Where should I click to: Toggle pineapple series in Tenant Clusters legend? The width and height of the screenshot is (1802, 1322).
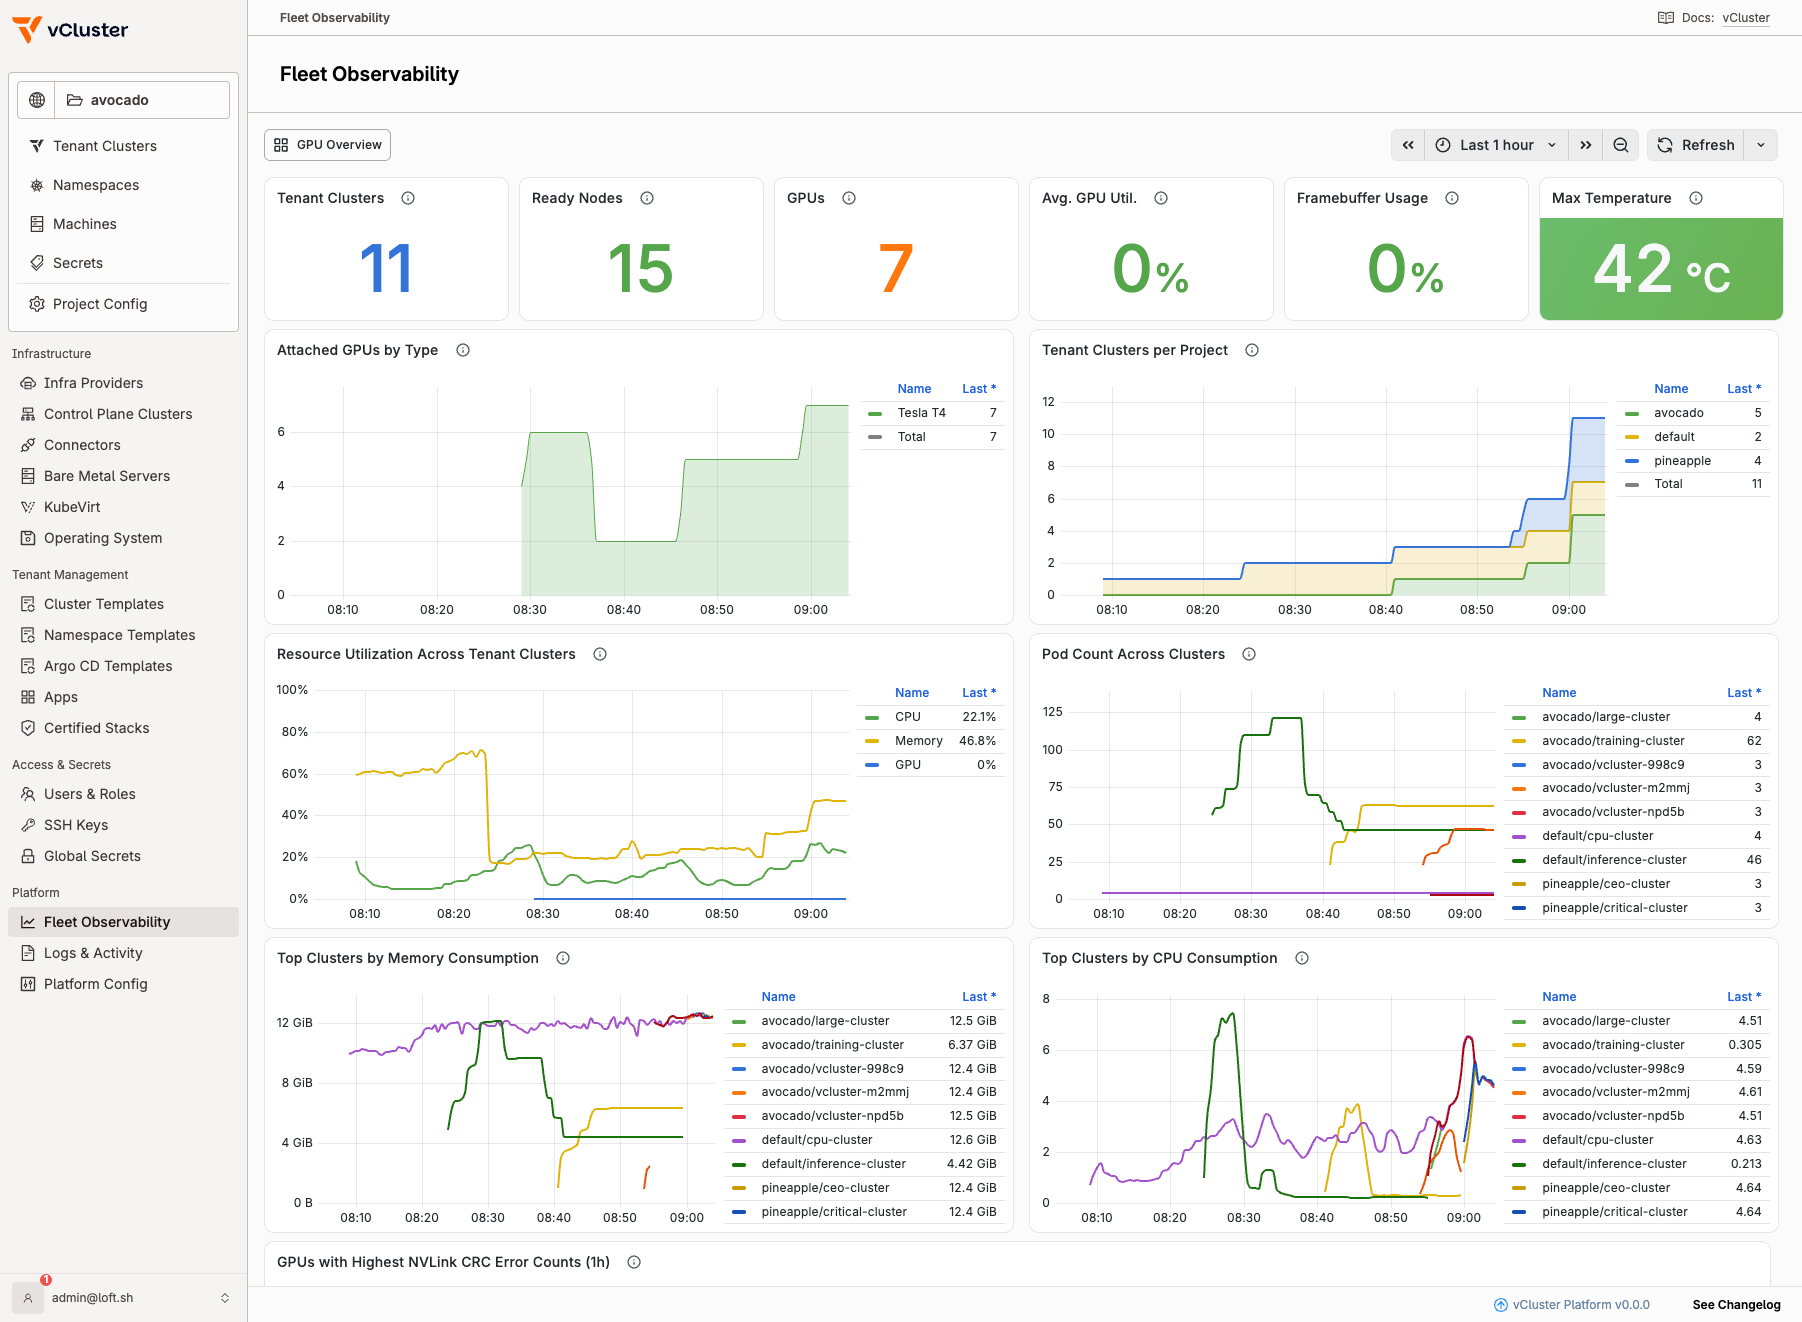[x=1682, y=461]
